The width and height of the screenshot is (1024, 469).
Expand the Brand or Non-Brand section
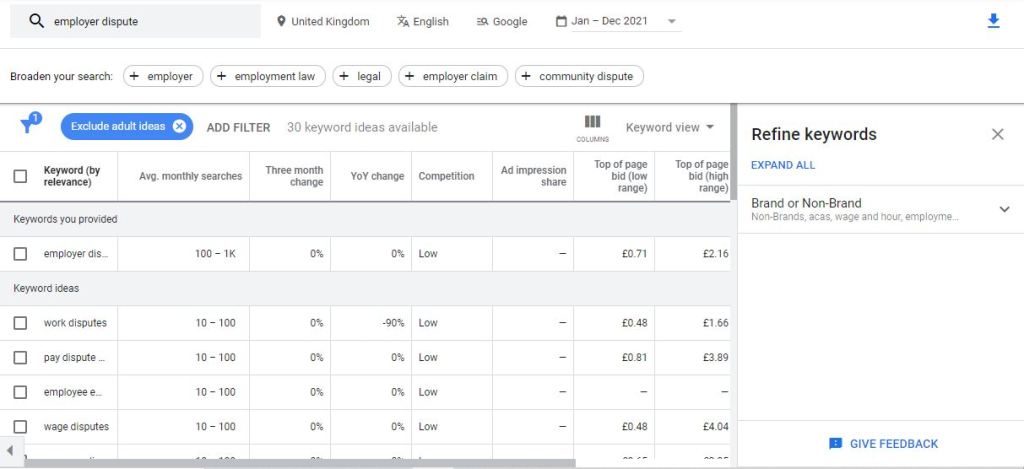click(x=1004, y=209)
